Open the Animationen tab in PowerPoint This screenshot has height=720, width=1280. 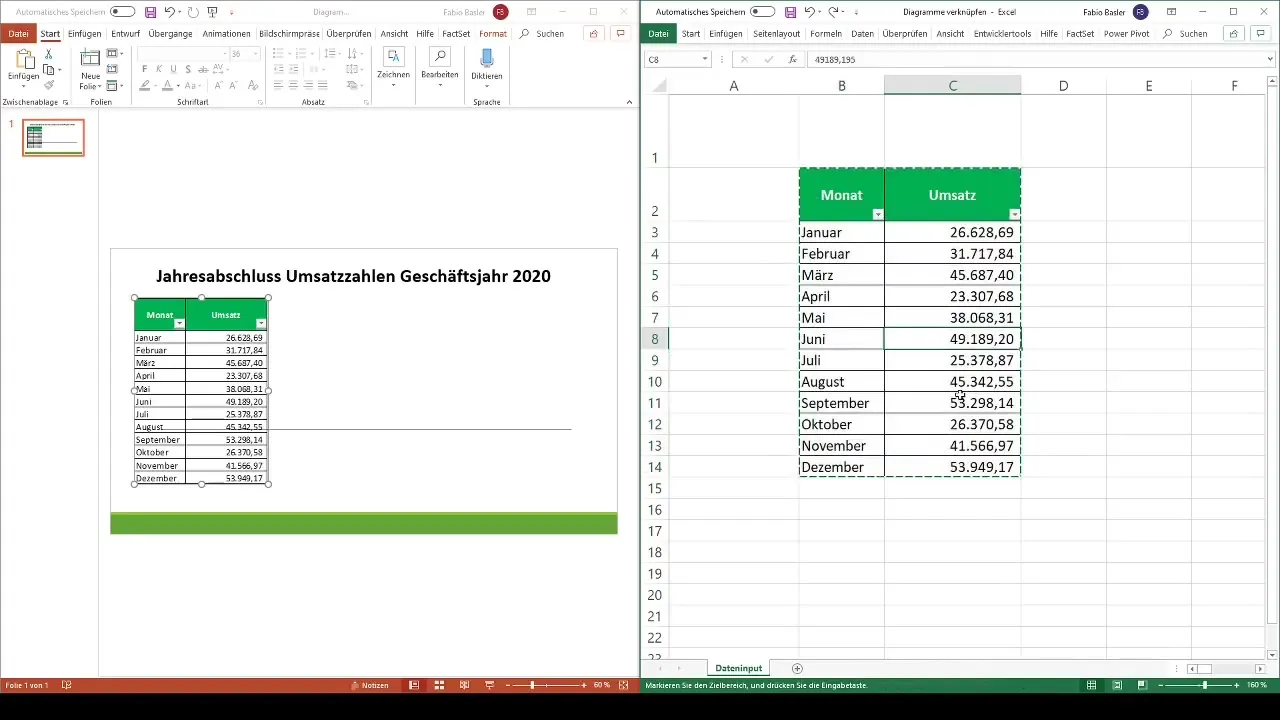pos(226,34)
